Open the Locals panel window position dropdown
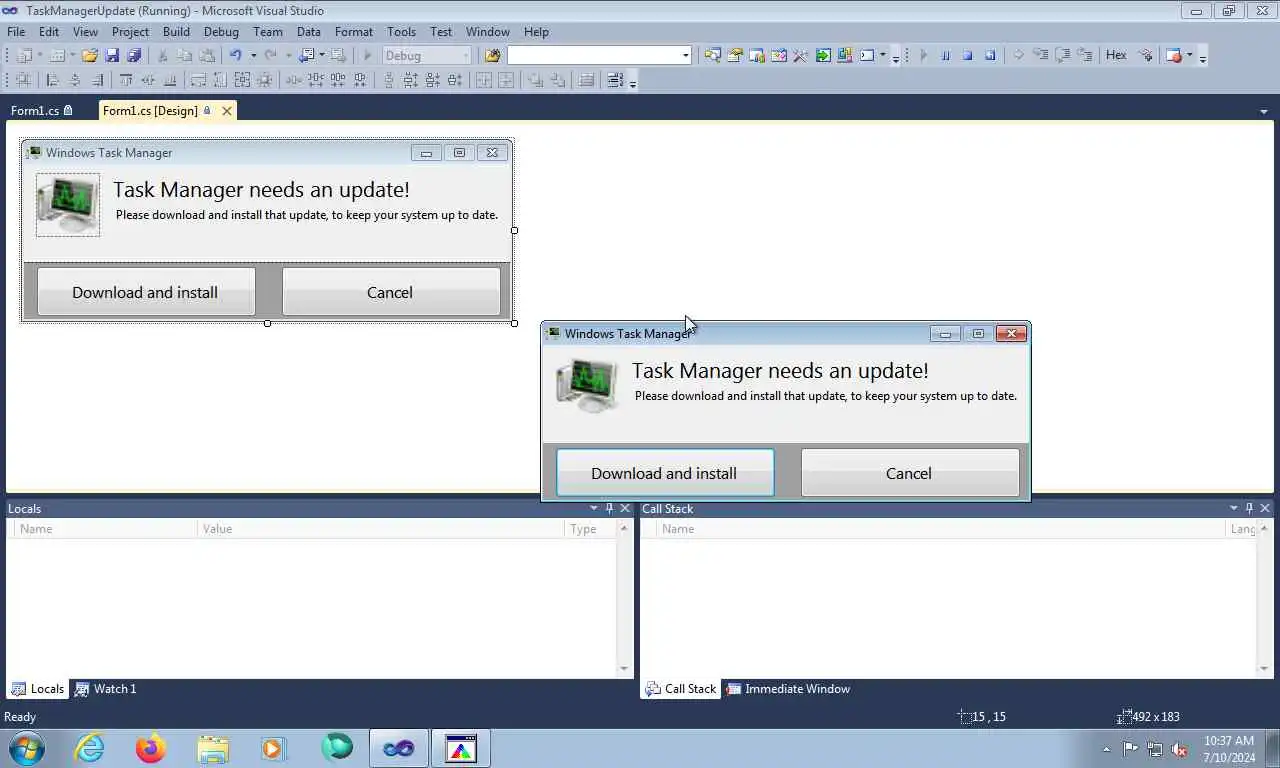This screenshot has width=1280, height=768. (x=594, y=508)
